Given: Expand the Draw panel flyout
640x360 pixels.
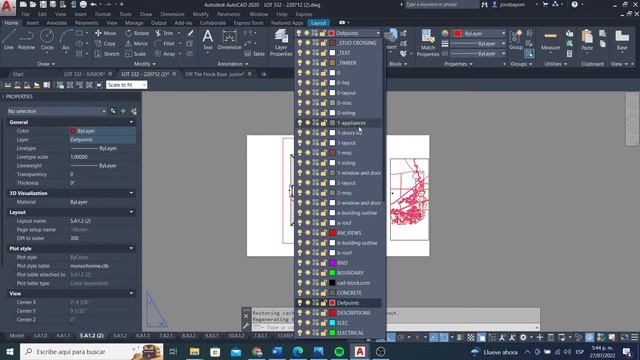Looking at the screenshot, I should [x=46, y=64].
